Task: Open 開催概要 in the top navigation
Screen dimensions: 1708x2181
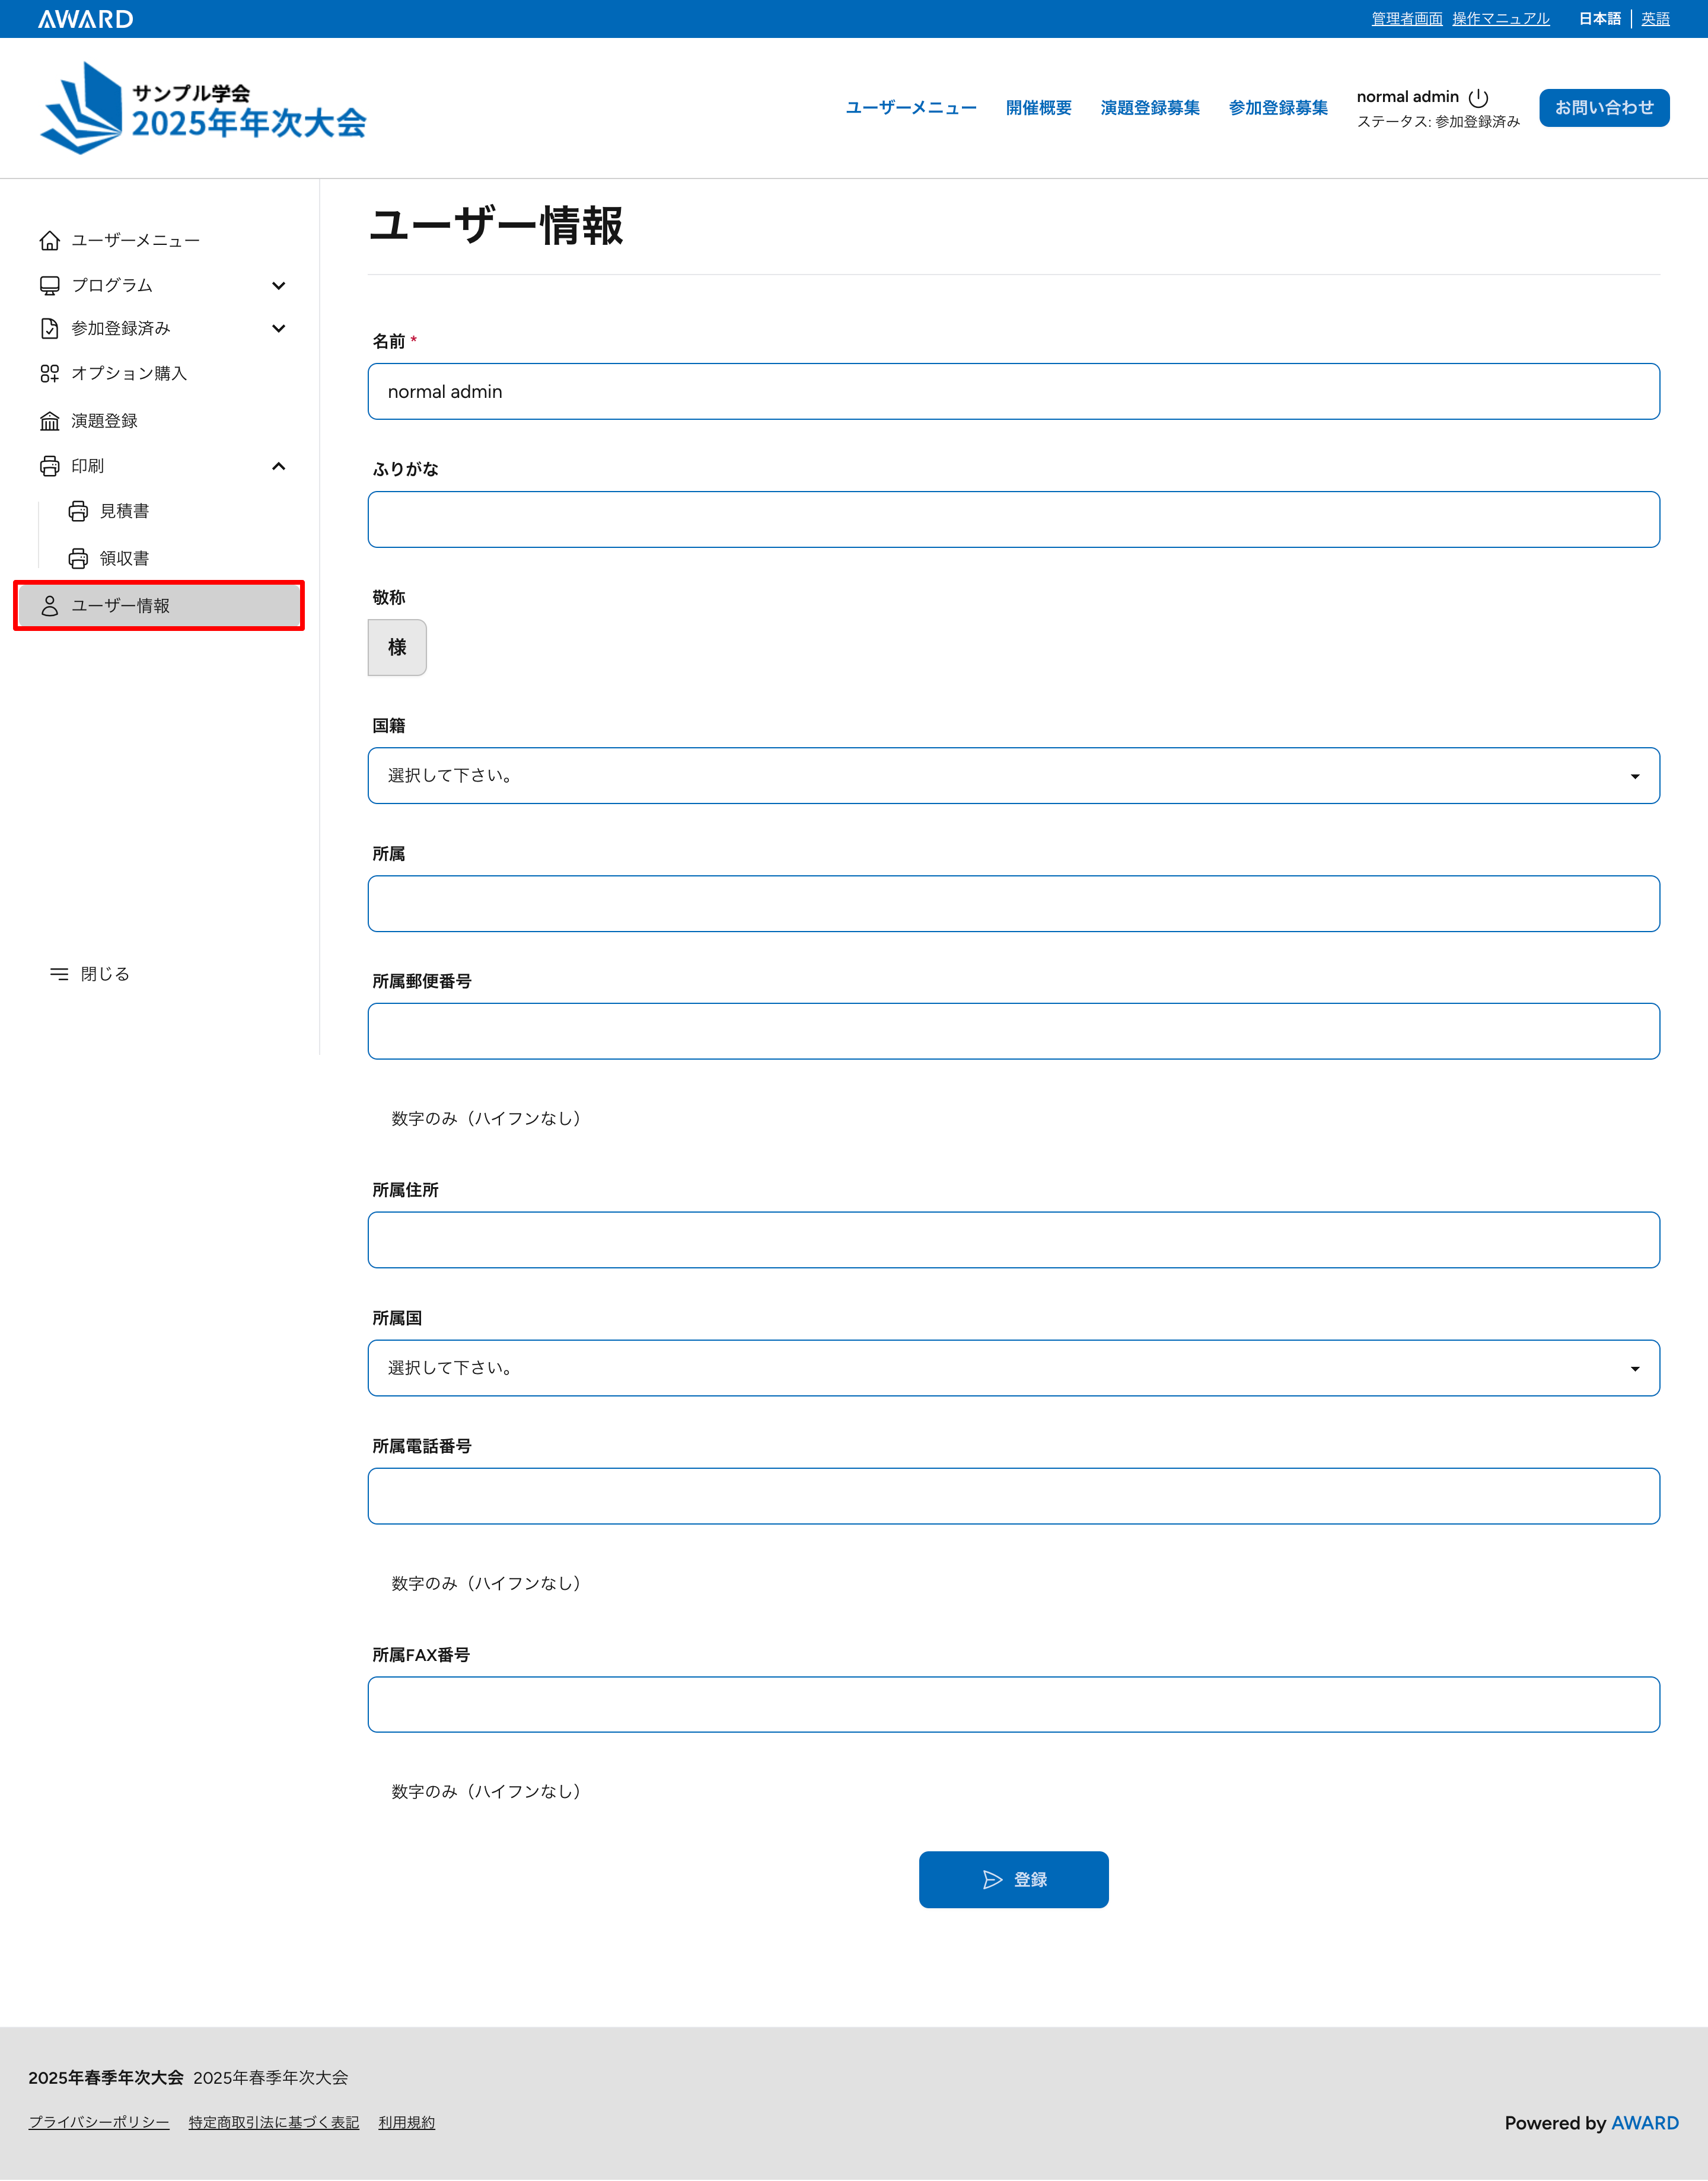Action: [1038, 108]
